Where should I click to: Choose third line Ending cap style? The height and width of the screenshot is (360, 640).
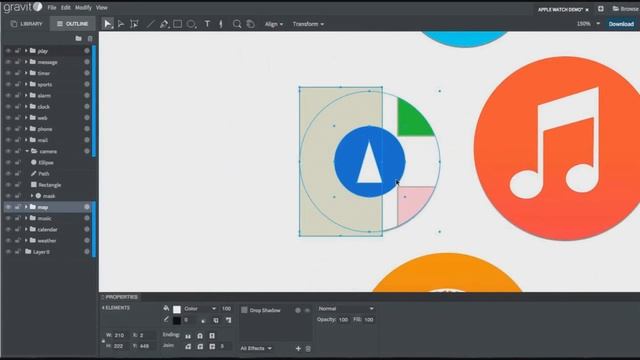[212, 336]
